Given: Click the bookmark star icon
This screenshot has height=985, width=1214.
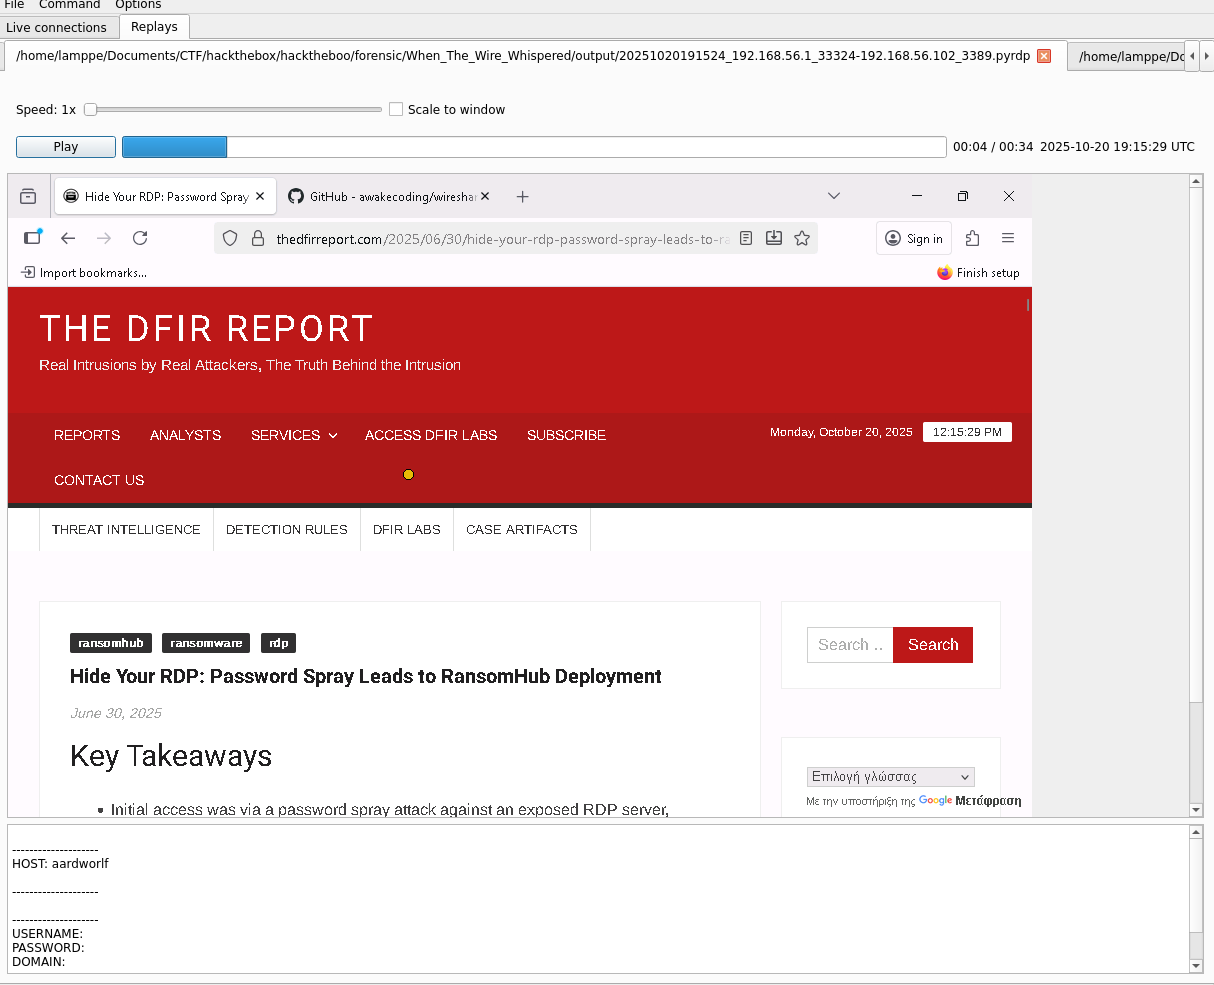Looking at the screenshot, I should click(802, 238).
